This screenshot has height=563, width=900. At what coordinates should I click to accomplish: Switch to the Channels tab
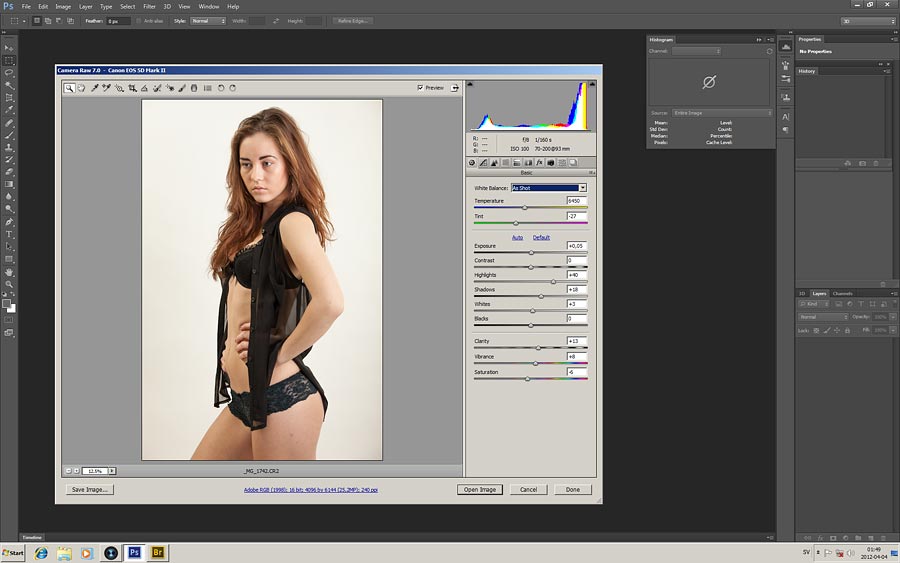click(842, 293)
